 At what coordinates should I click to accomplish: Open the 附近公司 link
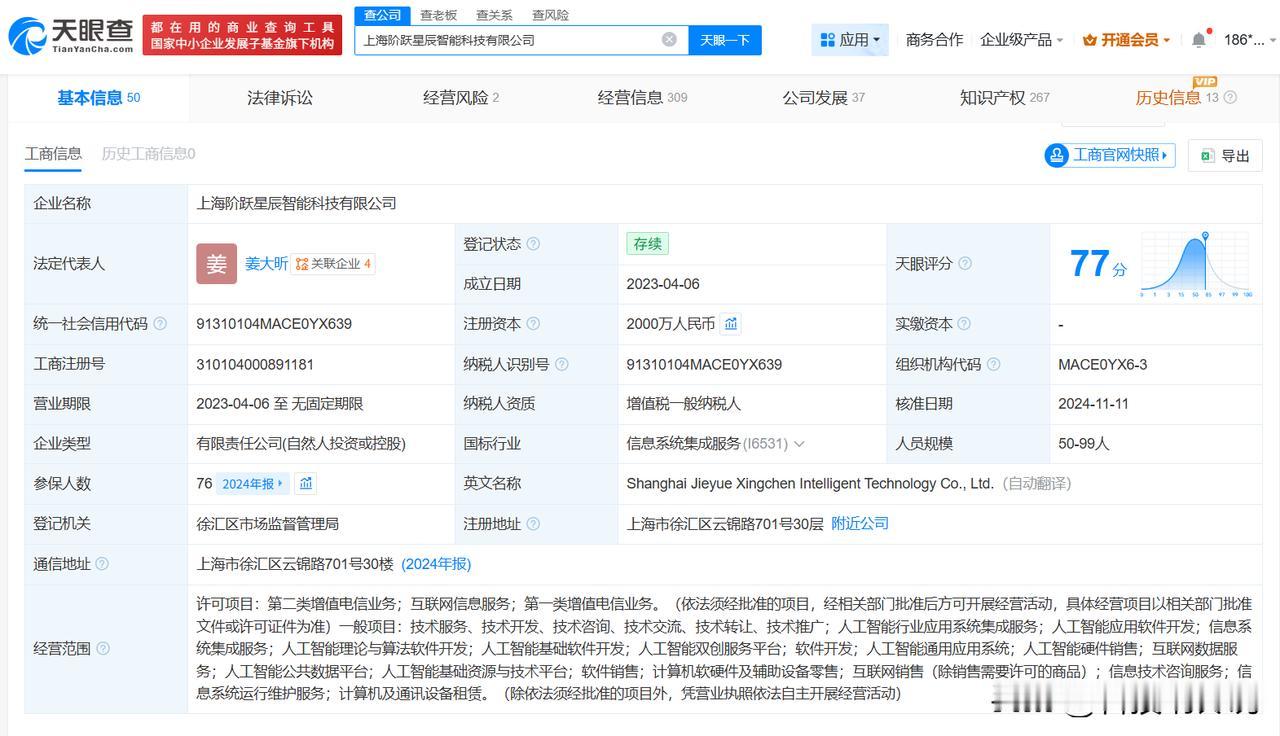pos(860,524)
